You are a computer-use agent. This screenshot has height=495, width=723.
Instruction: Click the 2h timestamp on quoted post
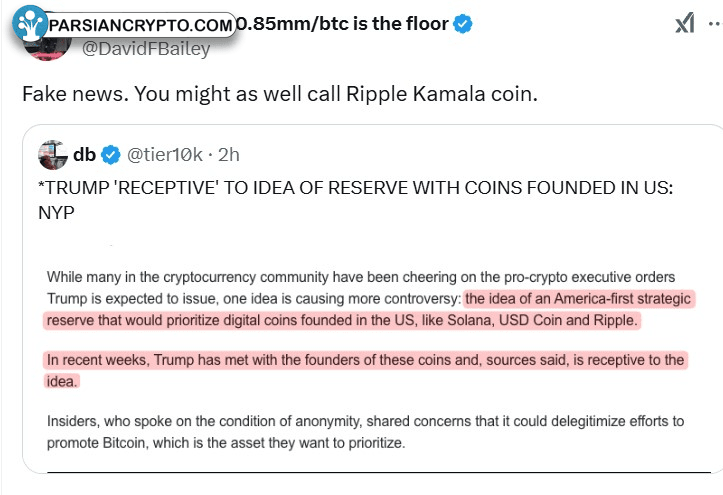click(228, 154)
